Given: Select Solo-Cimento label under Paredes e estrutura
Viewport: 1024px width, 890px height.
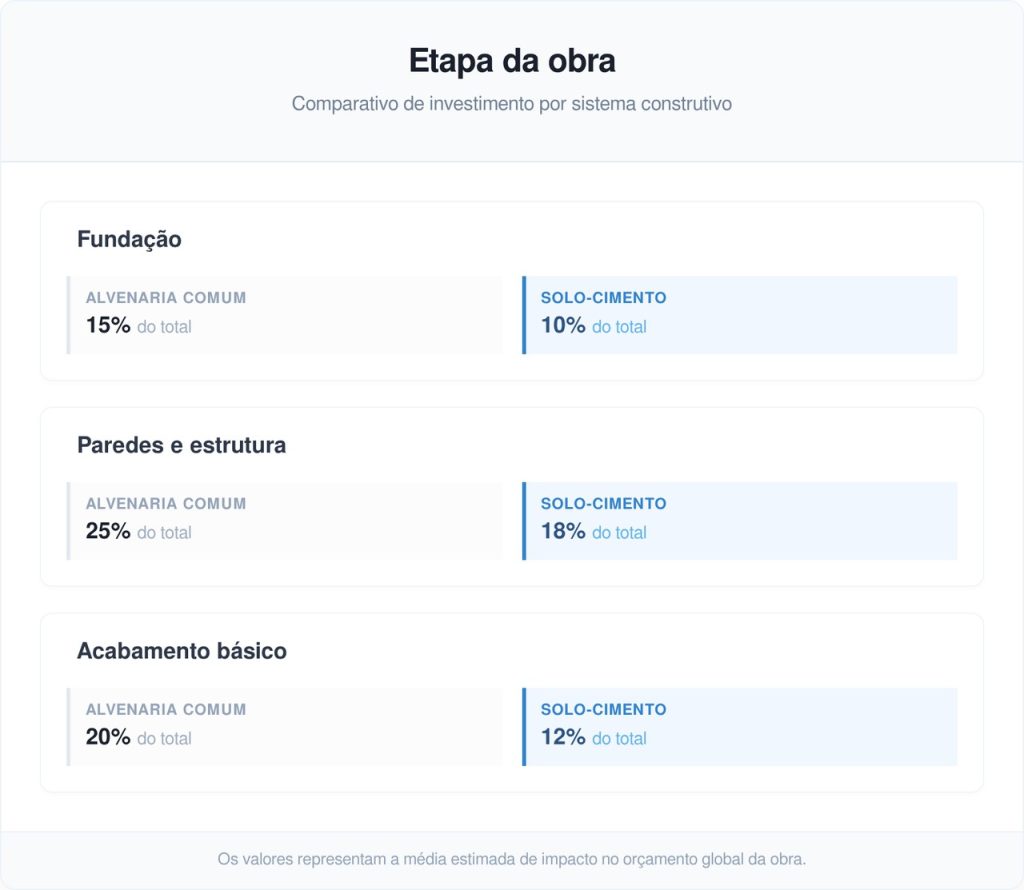Looking at the screenshot, I should click(603, 504).
